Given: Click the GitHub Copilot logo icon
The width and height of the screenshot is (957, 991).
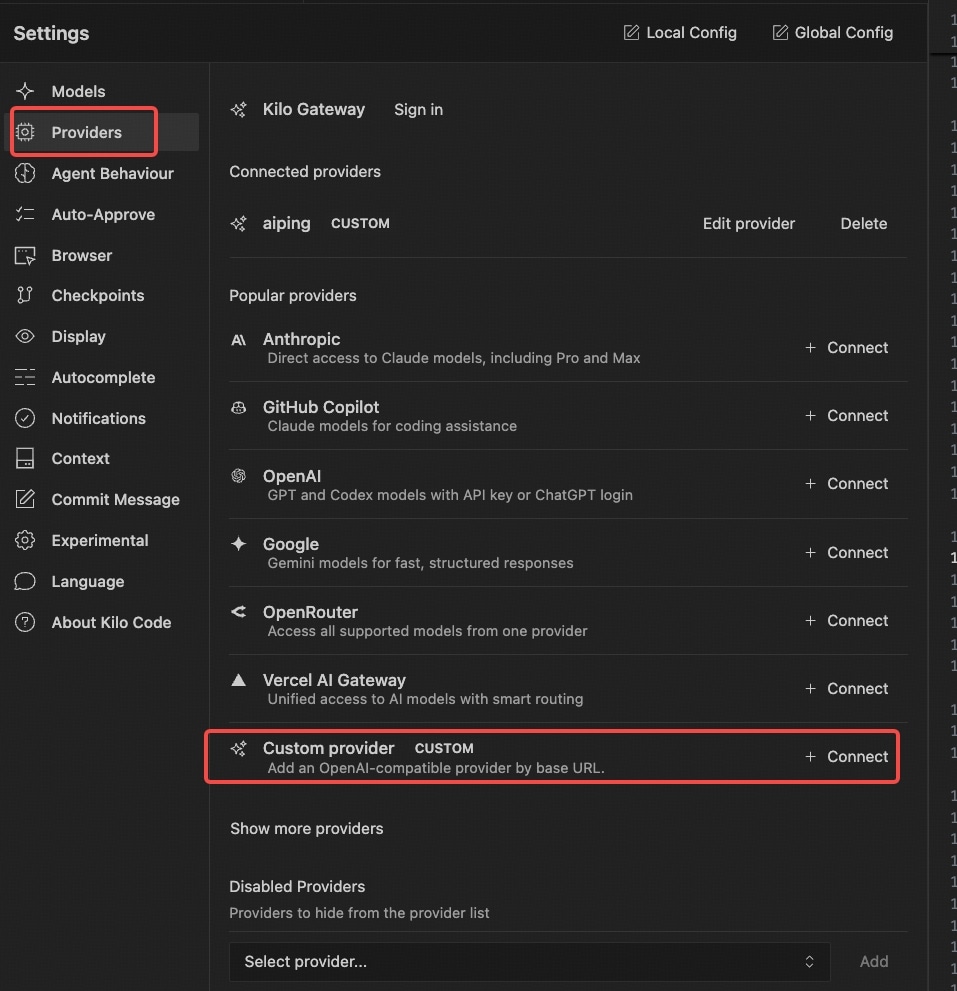Looking at the screenshot, I should 238,408.
